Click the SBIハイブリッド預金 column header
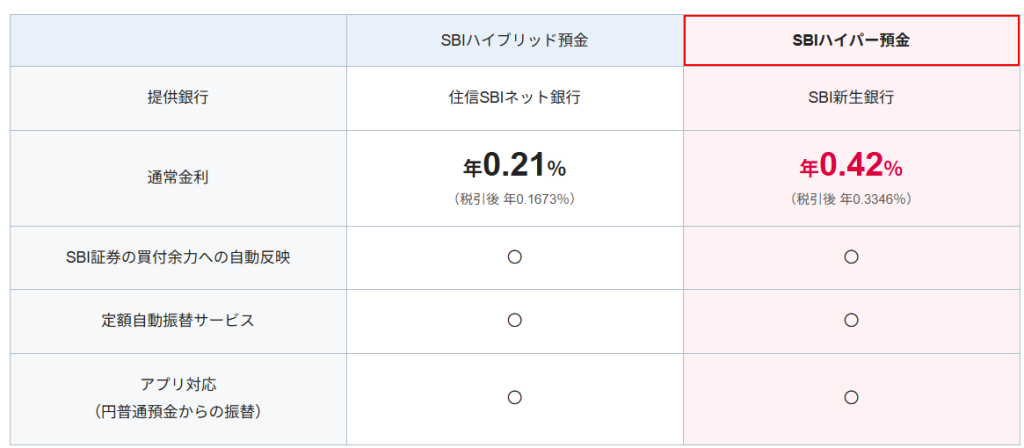1024x448 pixels. click(x=514, y=41)
